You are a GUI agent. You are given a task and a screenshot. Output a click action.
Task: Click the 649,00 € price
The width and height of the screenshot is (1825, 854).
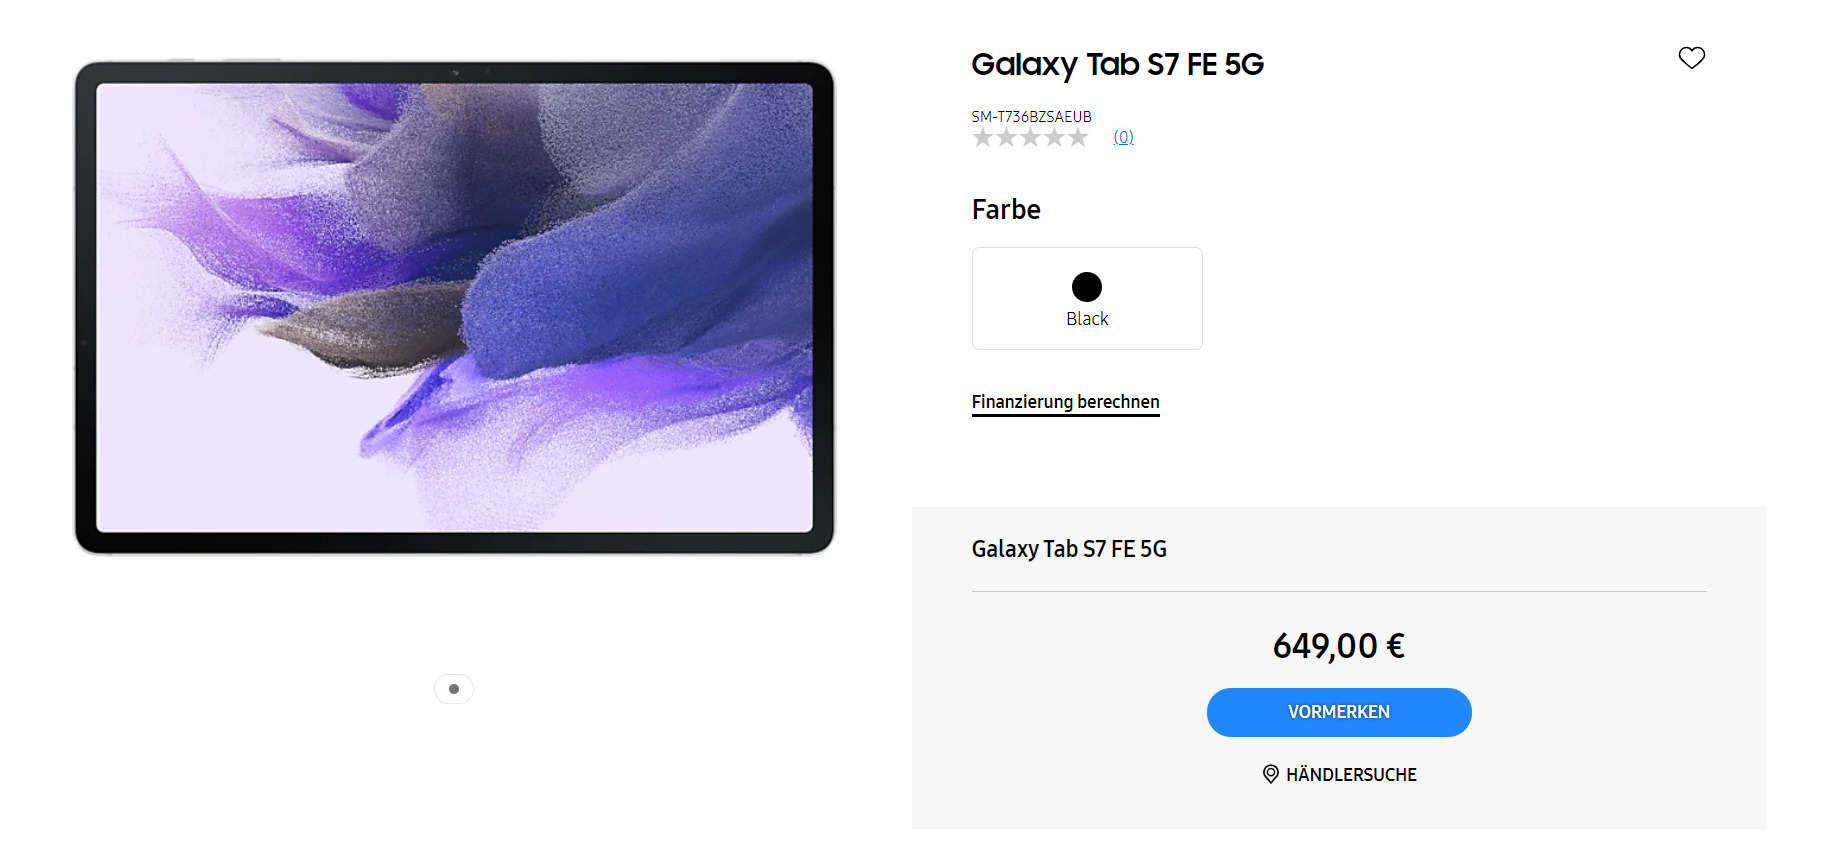click(x=1339, y=646)
